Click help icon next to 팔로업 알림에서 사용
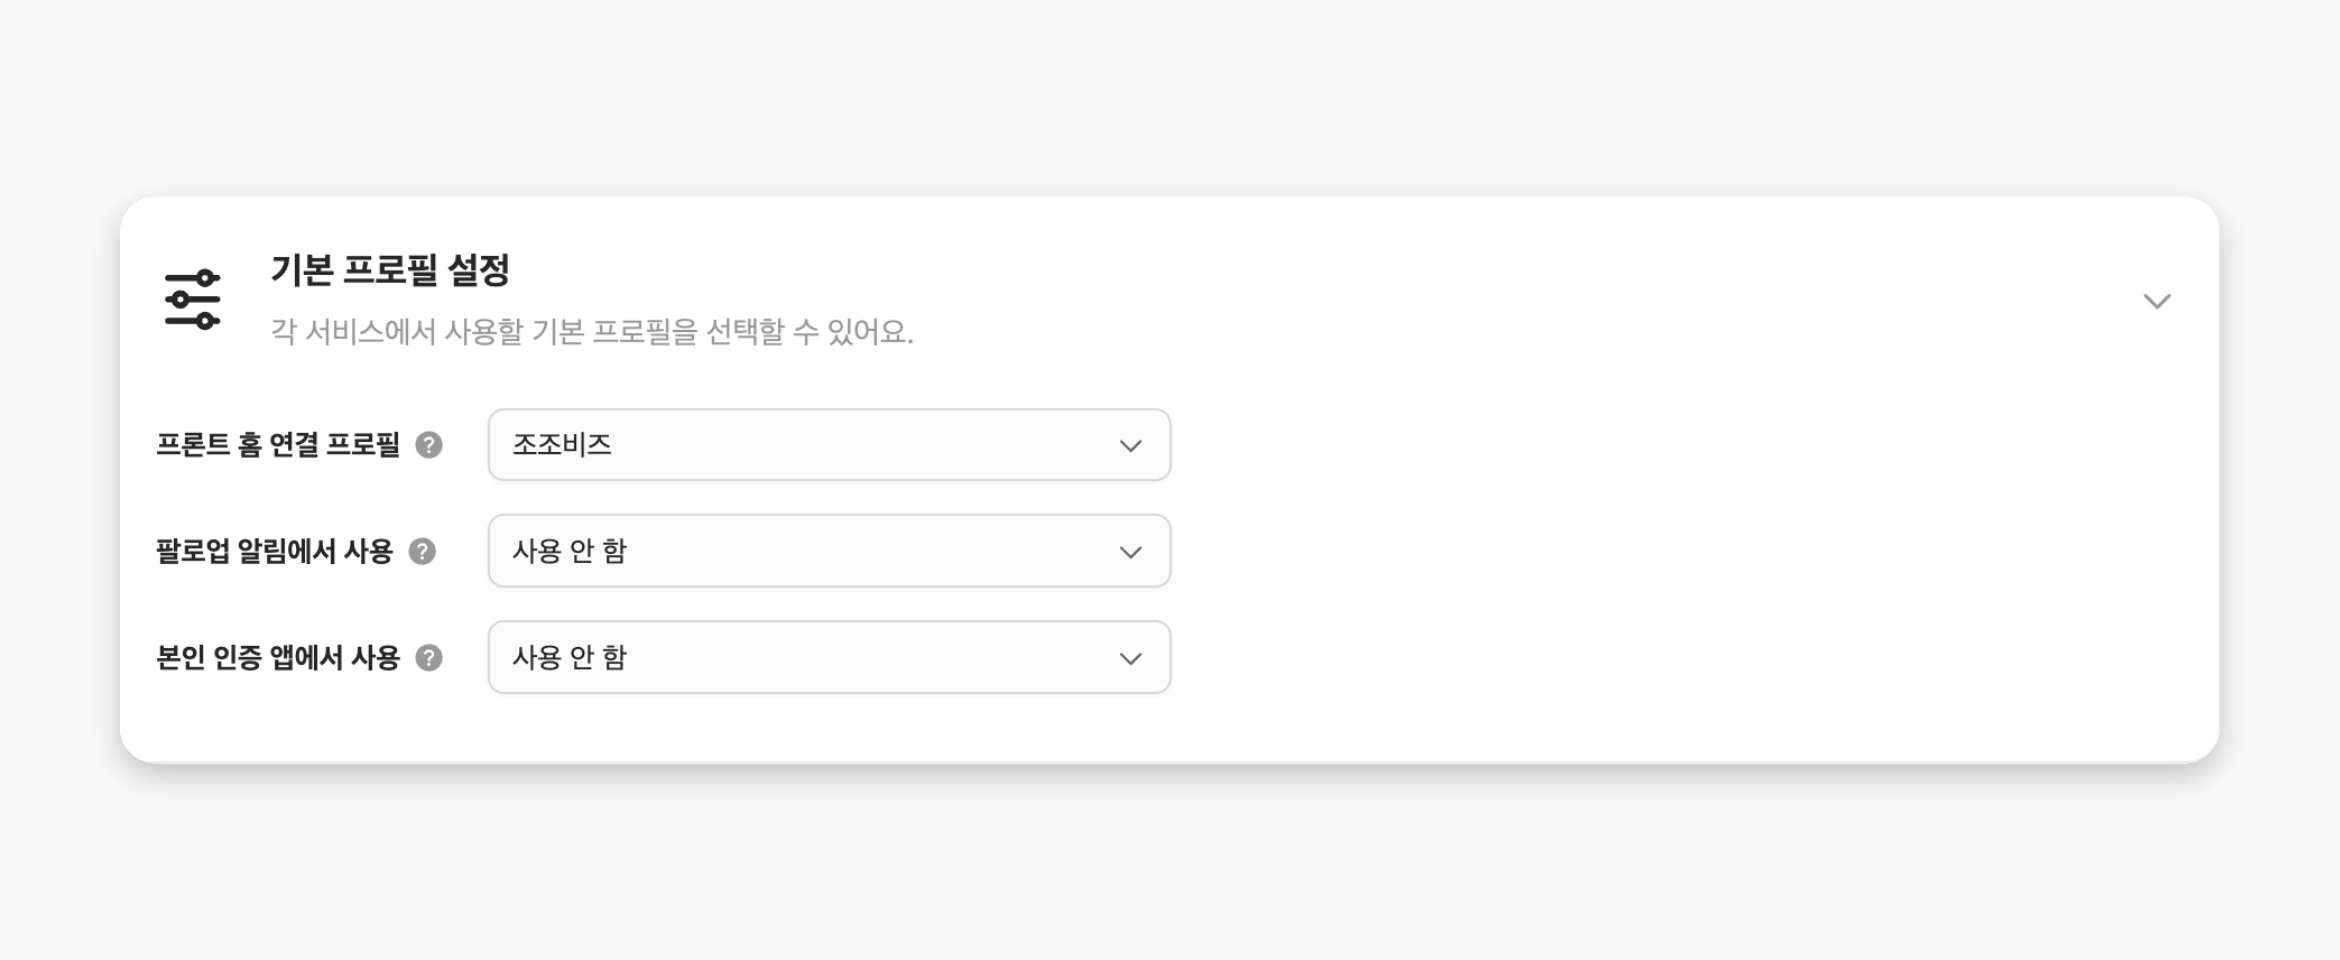The height and width of the screenshot is (960, 2340). 422,551
